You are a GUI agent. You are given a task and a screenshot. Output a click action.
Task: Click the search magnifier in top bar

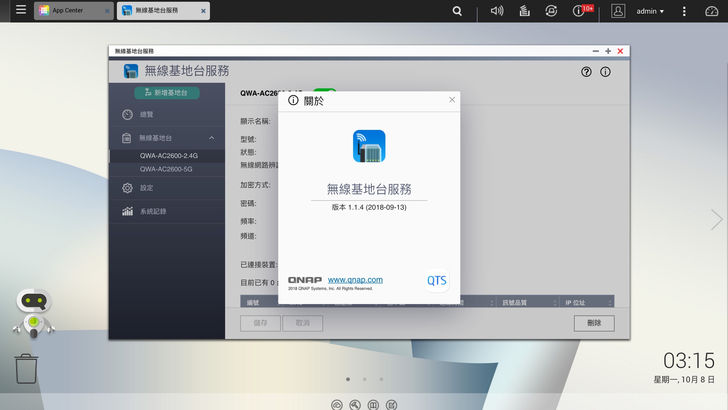(x=457, y=11)
